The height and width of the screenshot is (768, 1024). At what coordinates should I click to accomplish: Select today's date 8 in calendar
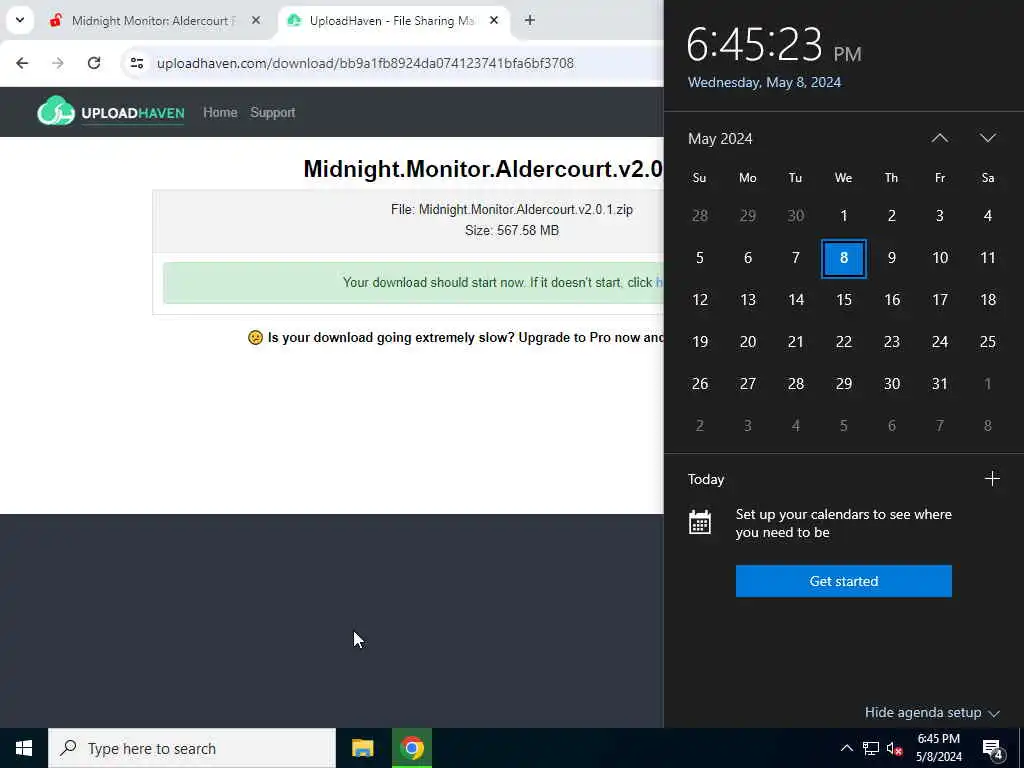point(844,258)
